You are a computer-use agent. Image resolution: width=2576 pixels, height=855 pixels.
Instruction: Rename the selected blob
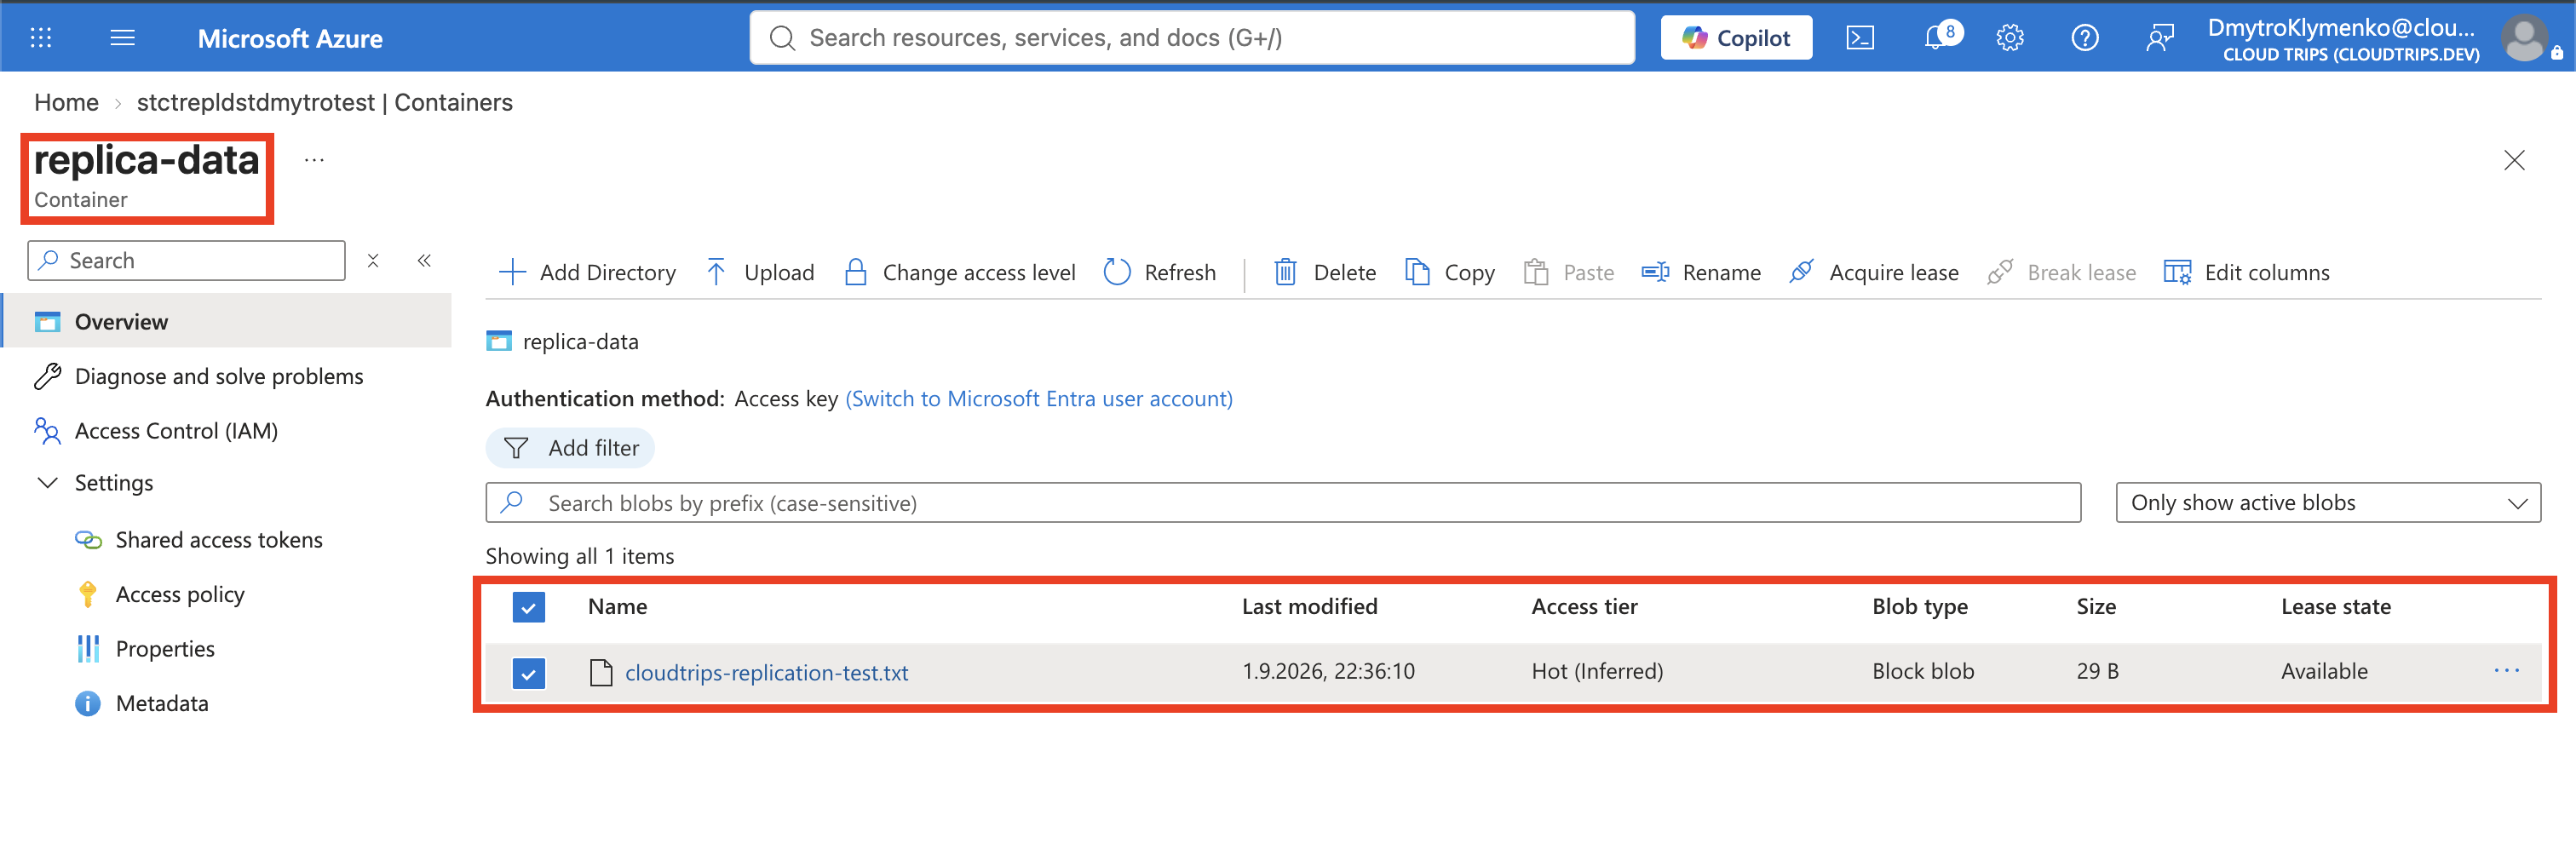point(1701,272)
